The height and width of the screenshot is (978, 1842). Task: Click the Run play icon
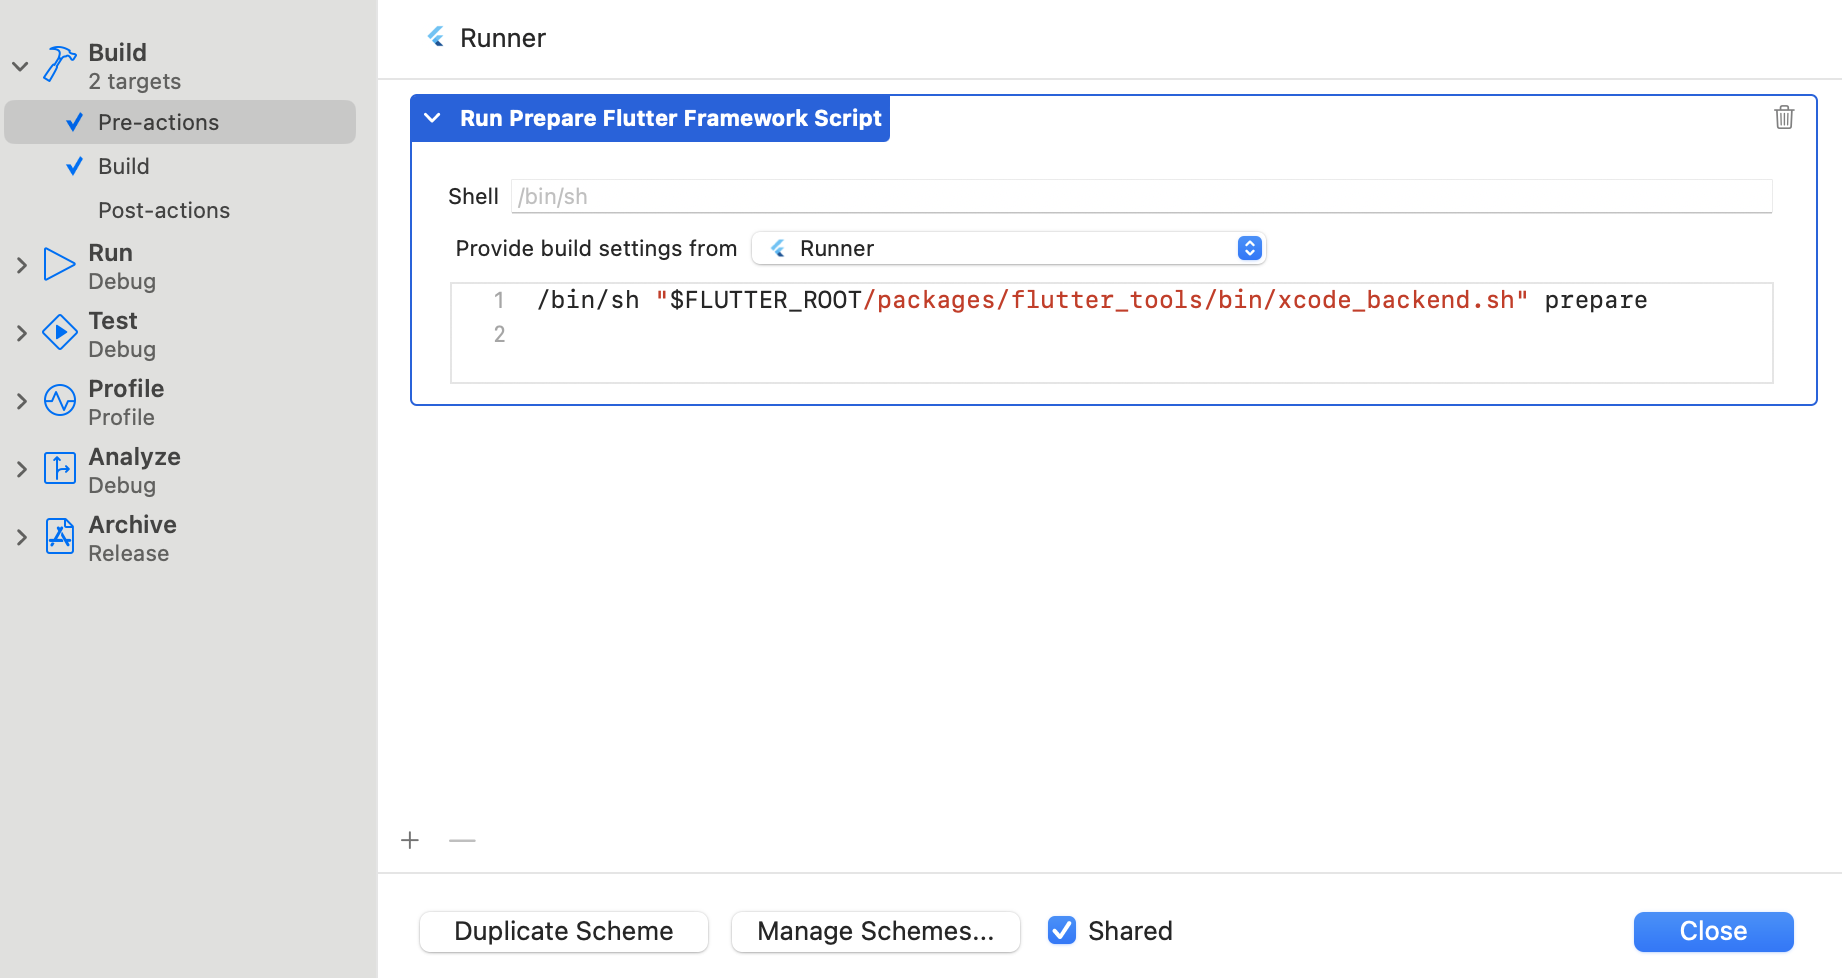tap(59, 265)
